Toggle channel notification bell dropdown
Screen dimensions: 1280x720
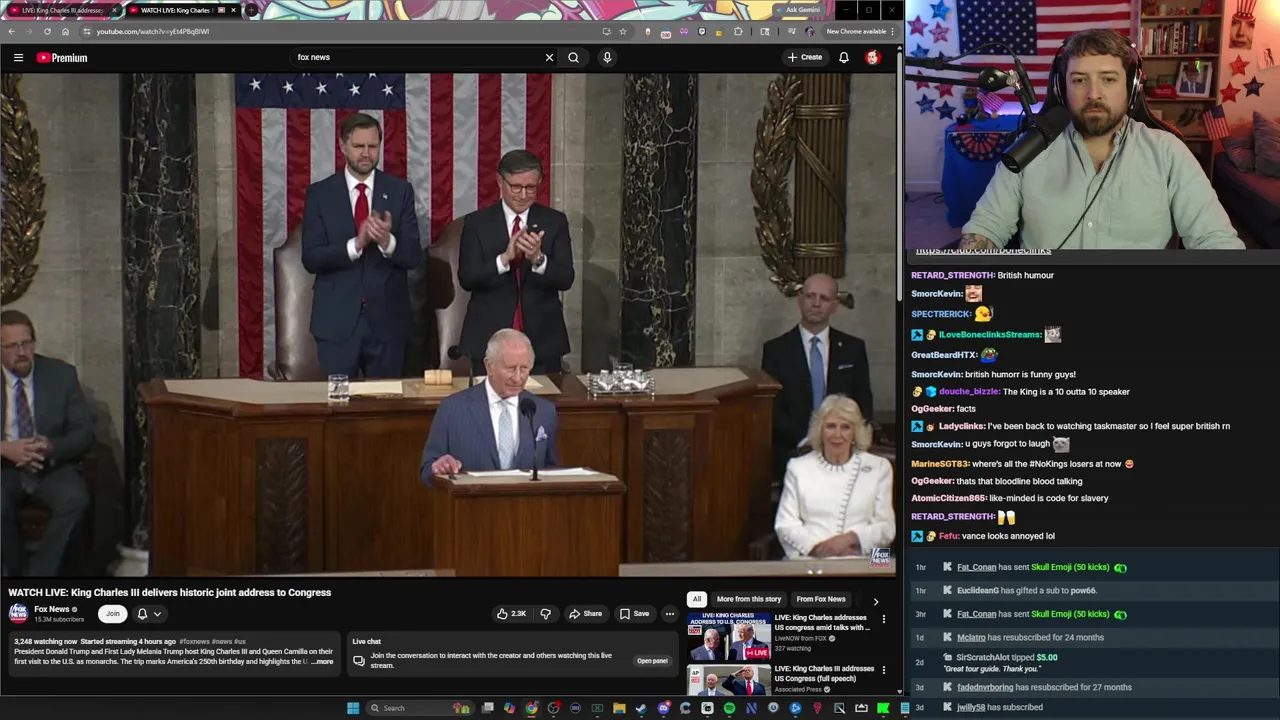pyautogui.click(x=149, y=614)
